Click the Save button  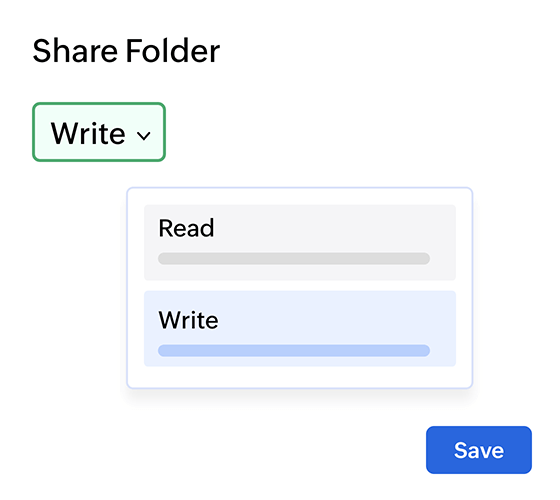479,450
